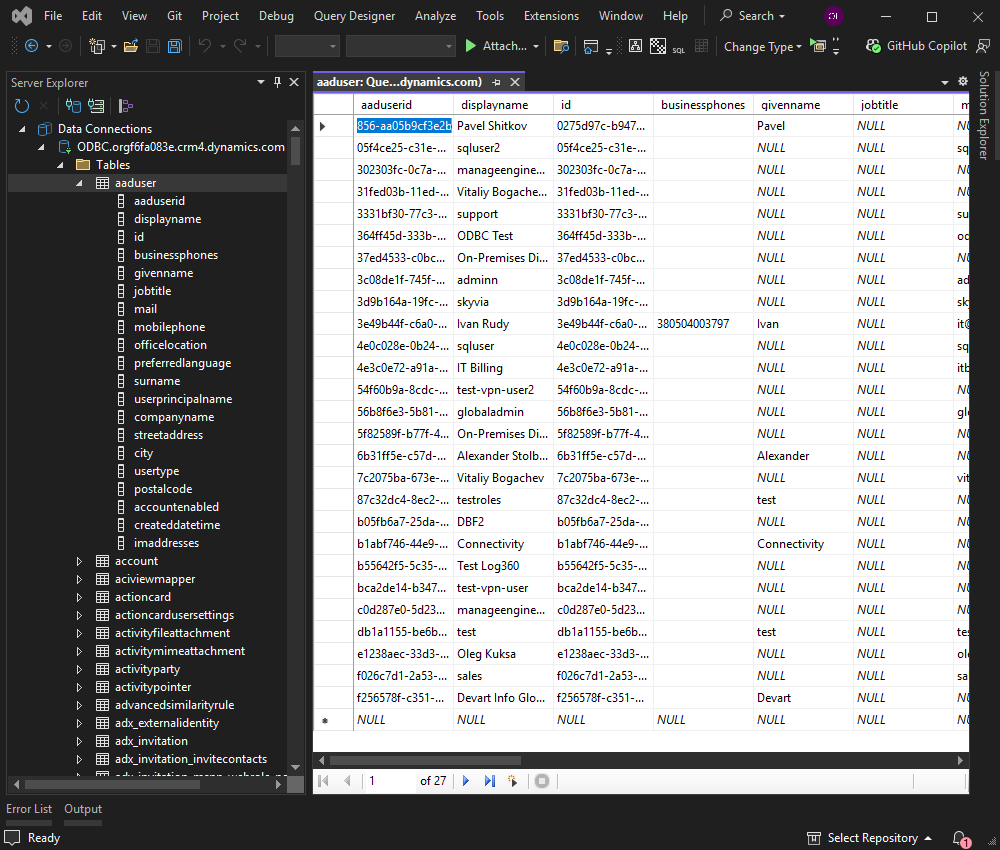Go to the next record
1000x850 pixels.
(x=466, y=781)
